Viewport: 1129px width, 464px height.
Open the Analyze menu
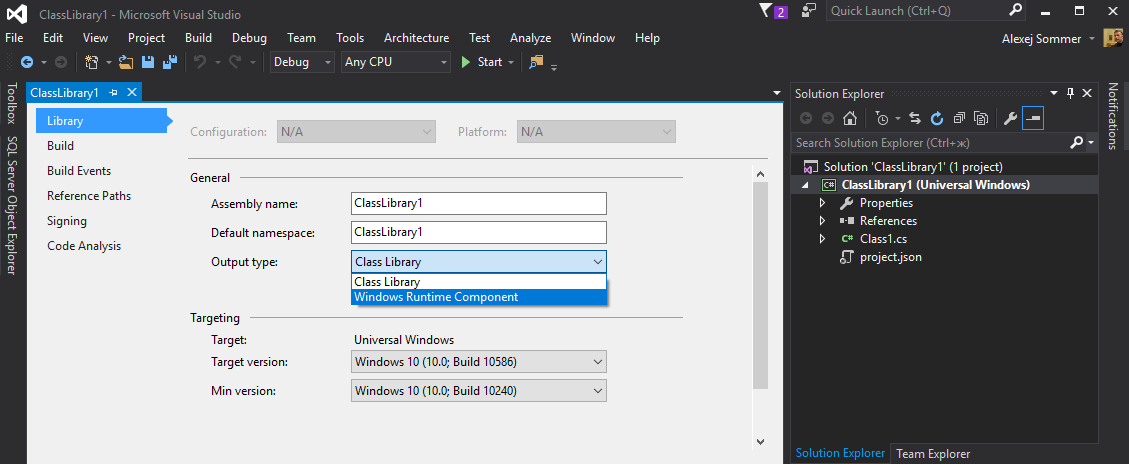531,38
